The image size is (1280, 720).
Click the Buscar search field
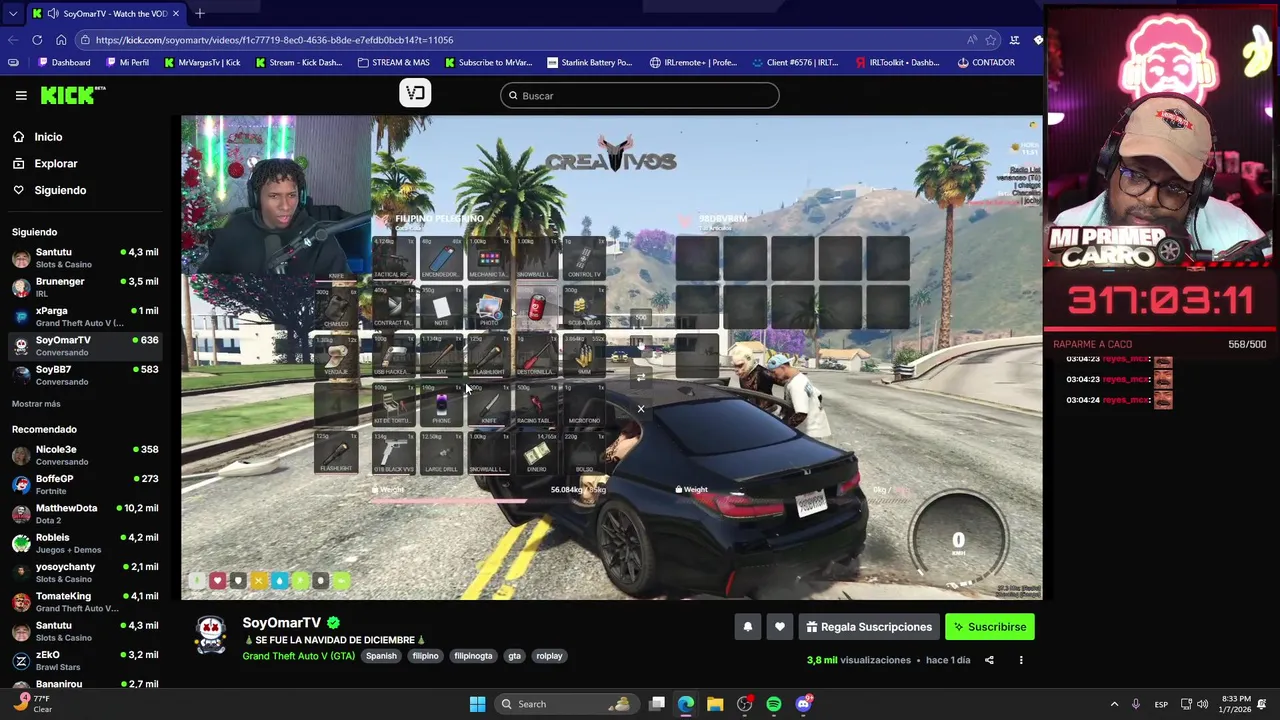[640, 96]
